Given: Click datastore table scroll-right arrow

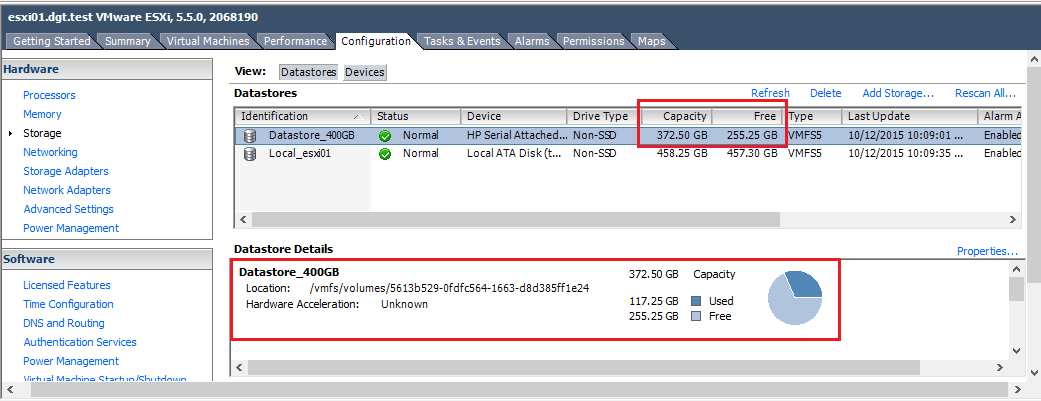Looking at the screenshot, I should click(1012, 219).
